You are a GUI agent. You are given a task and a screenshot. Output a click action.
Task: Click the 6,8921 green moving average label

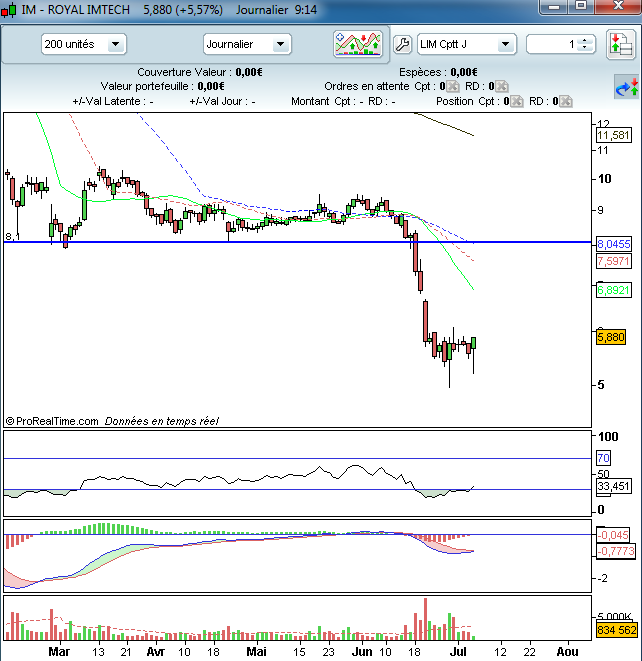click(614, 290)
